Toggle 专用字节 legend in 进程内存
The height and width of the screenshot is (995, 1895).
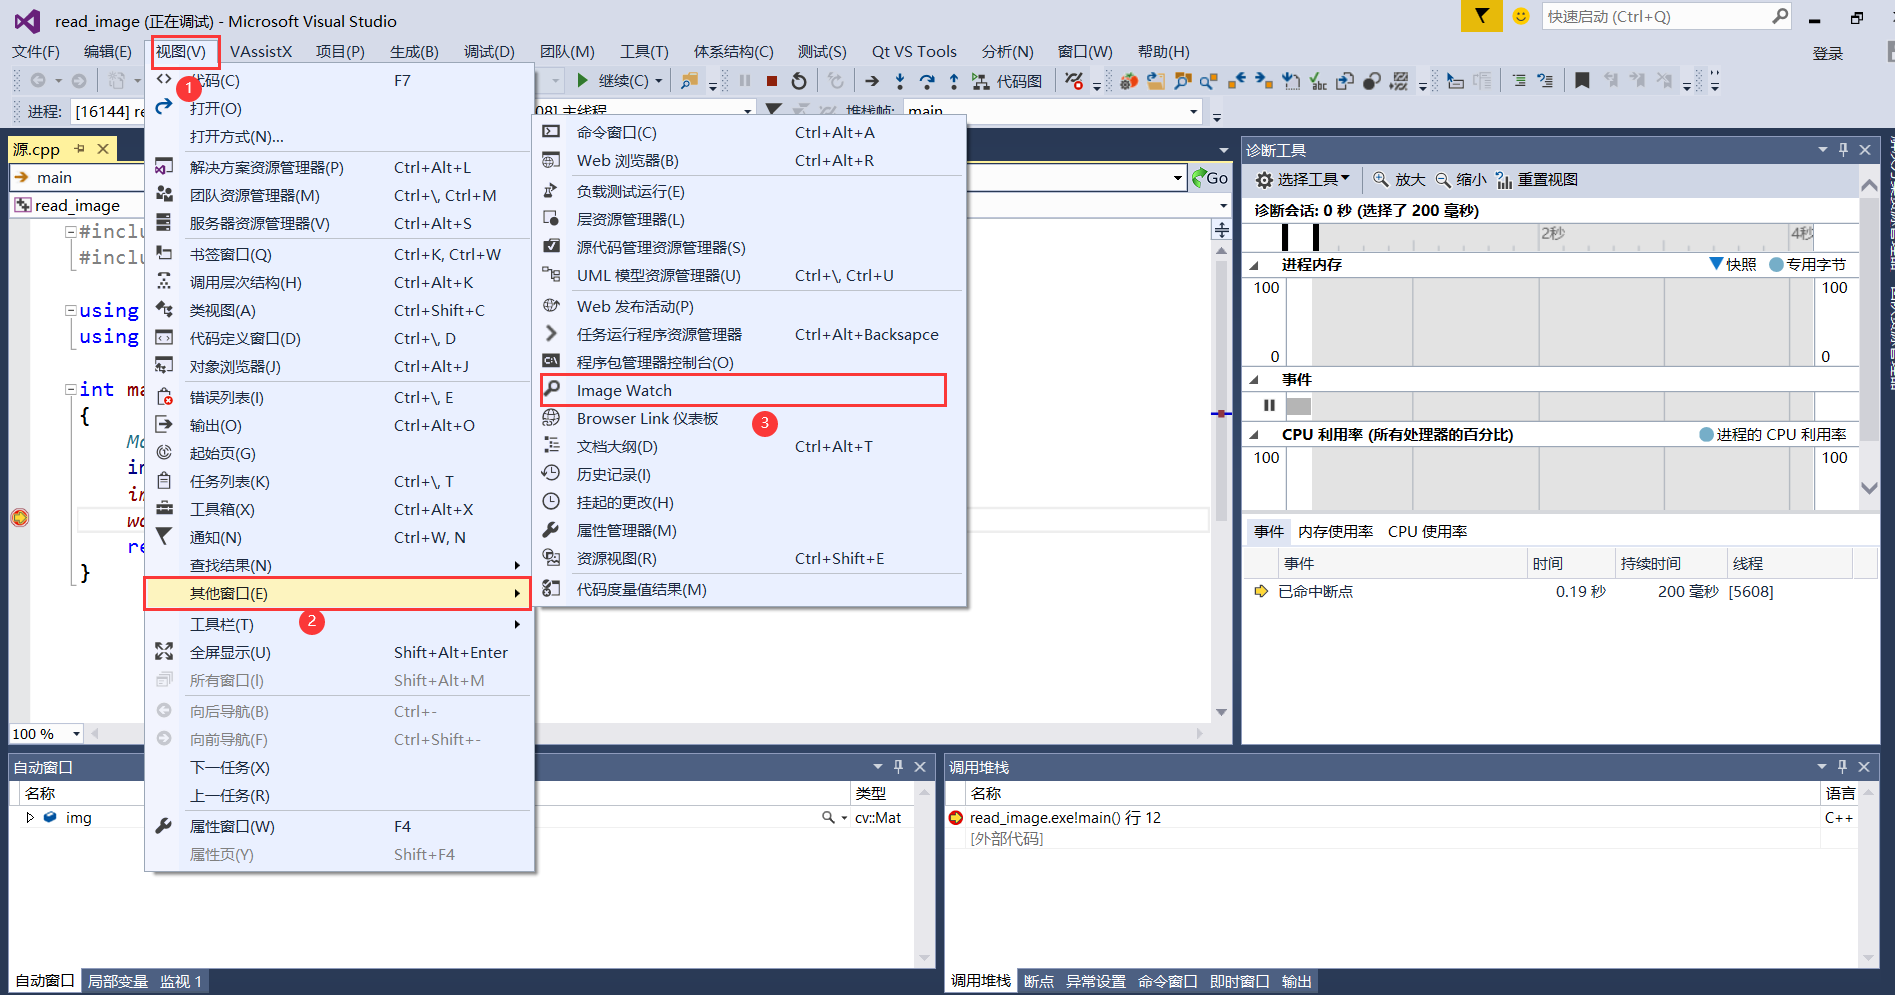click(x=1808, y=264)
